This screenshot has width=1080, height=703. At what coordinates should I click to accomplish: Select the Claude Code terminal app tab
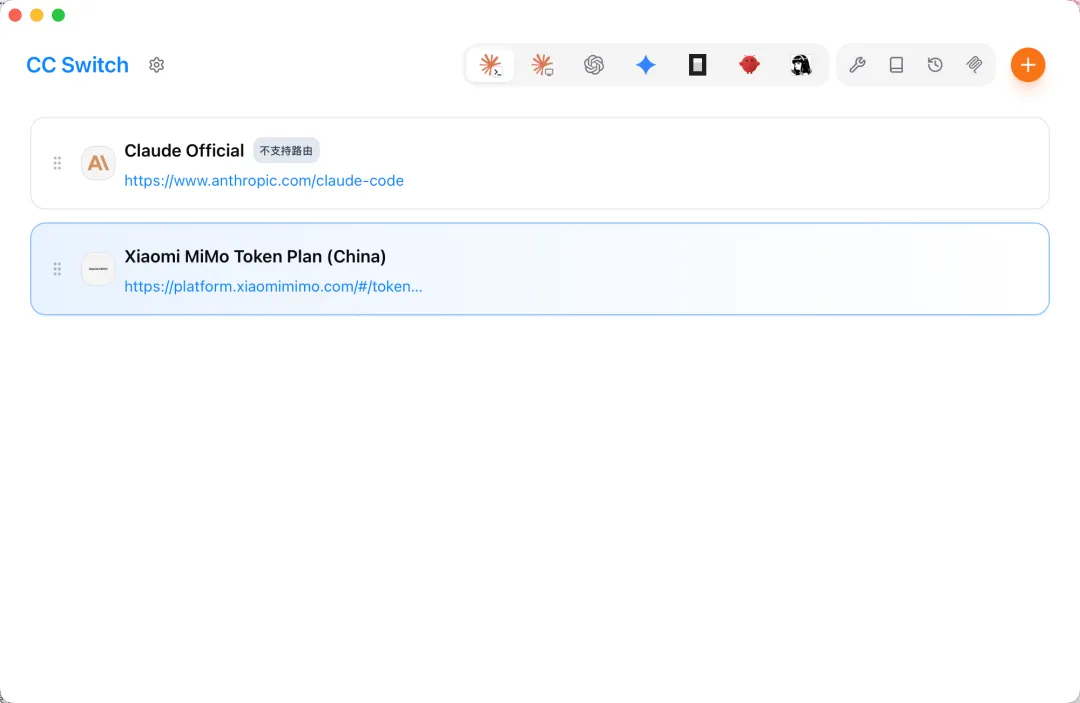click(x=490, y=65)
